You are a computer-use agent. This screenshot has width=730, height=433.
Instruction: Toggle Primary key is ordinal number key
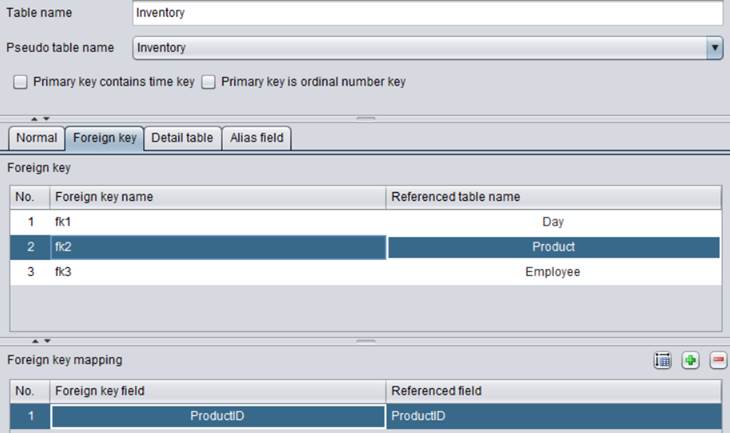(209, 82)
